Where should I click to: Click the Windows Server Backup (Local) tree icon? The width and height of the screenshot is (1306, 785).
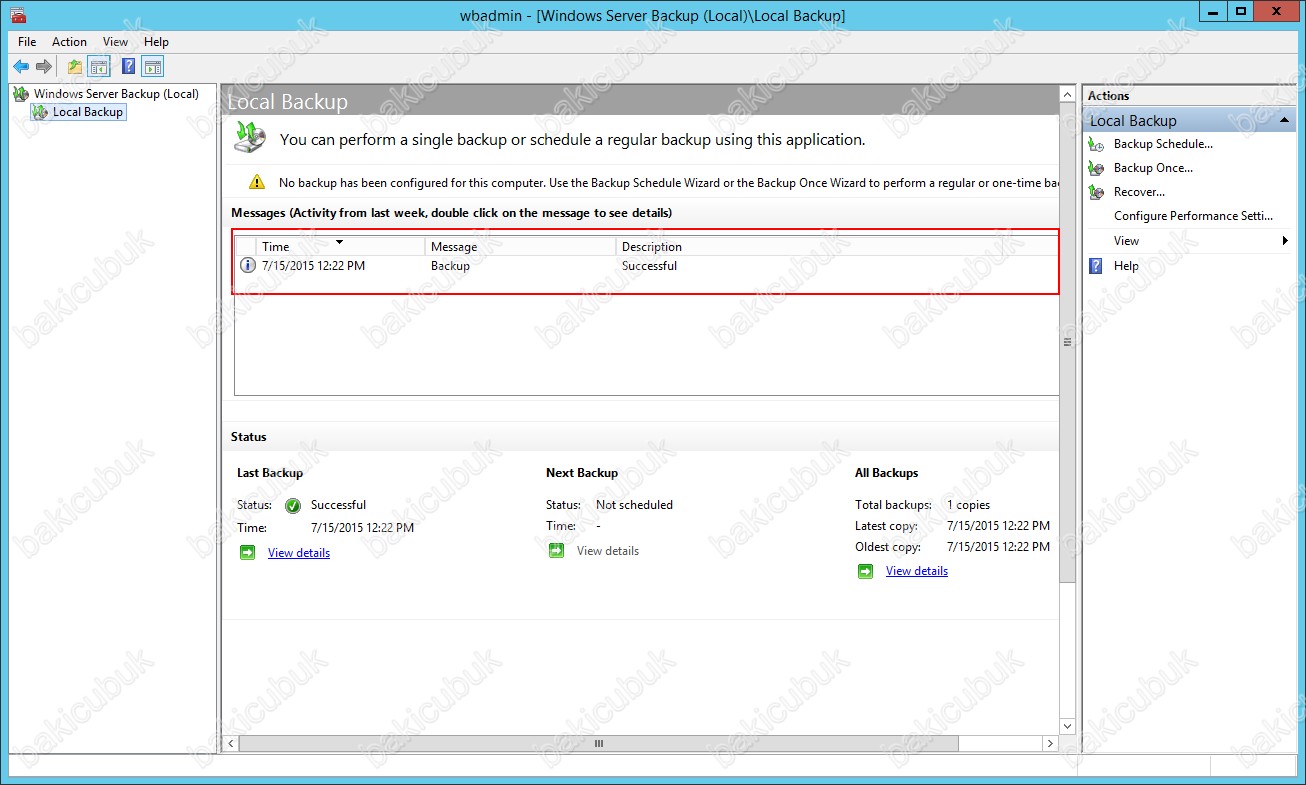21,94
